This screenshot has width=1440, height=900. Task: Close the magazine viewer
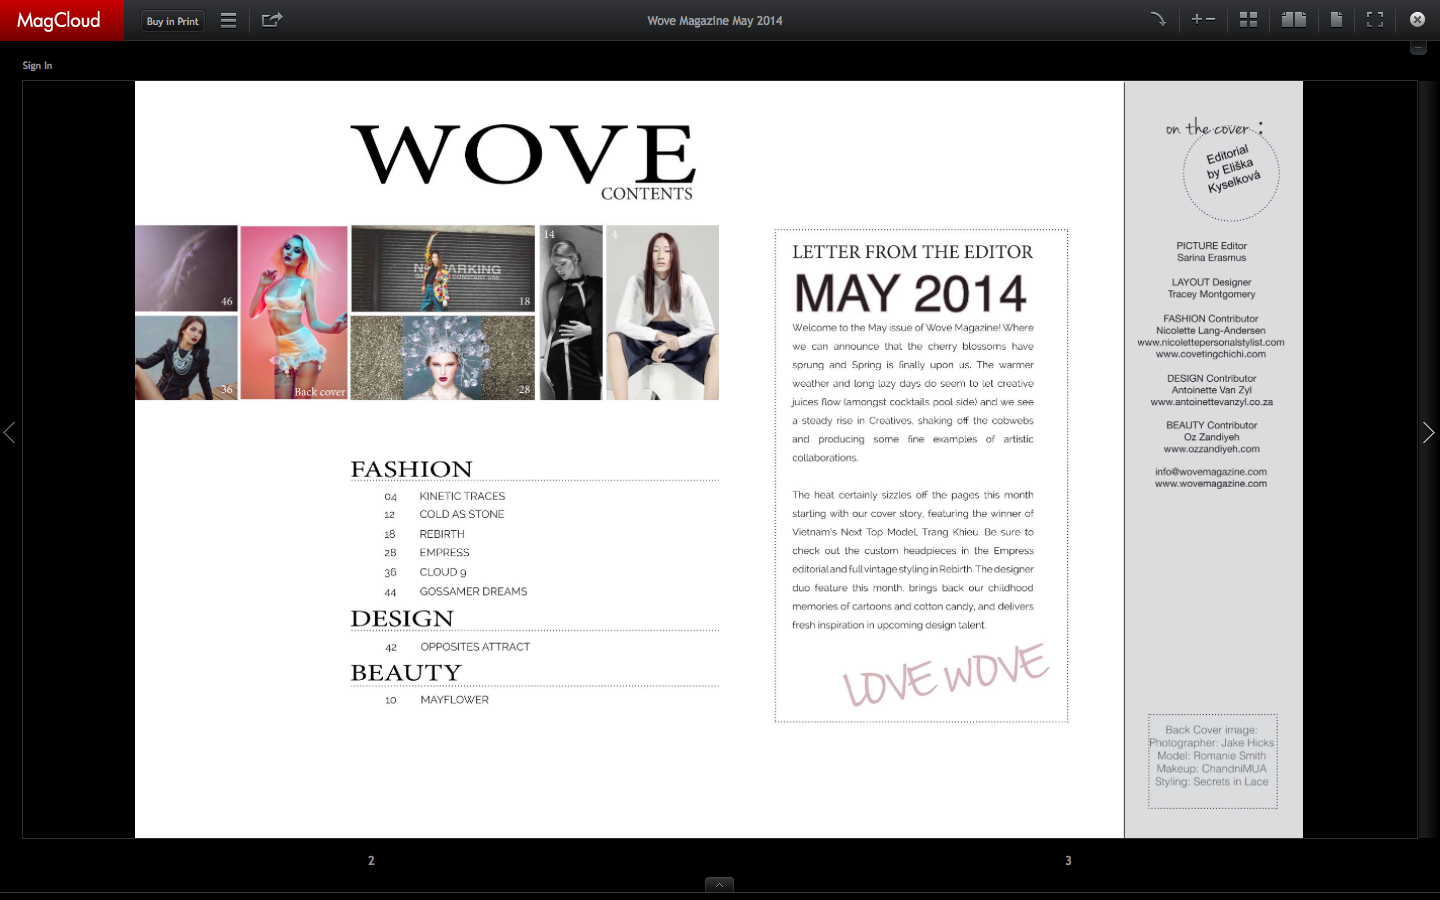click(1417, 19)
